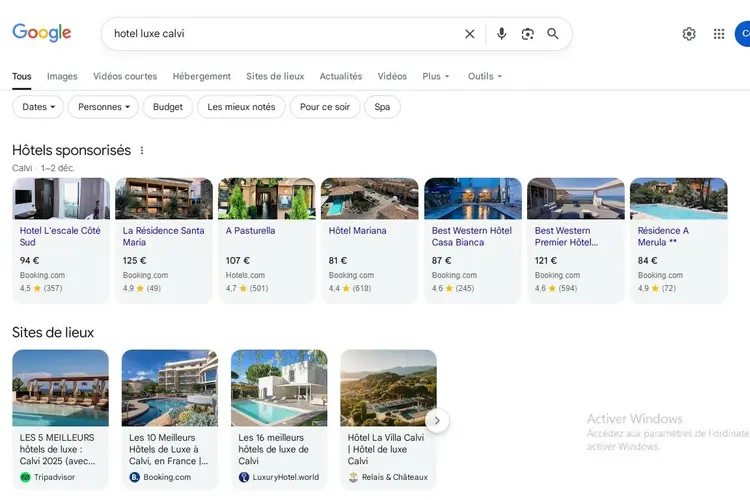The height and width of the screenshot is (500, 750).
Task: Toggle the Pour ce soir filter
Action: point(325,107)
